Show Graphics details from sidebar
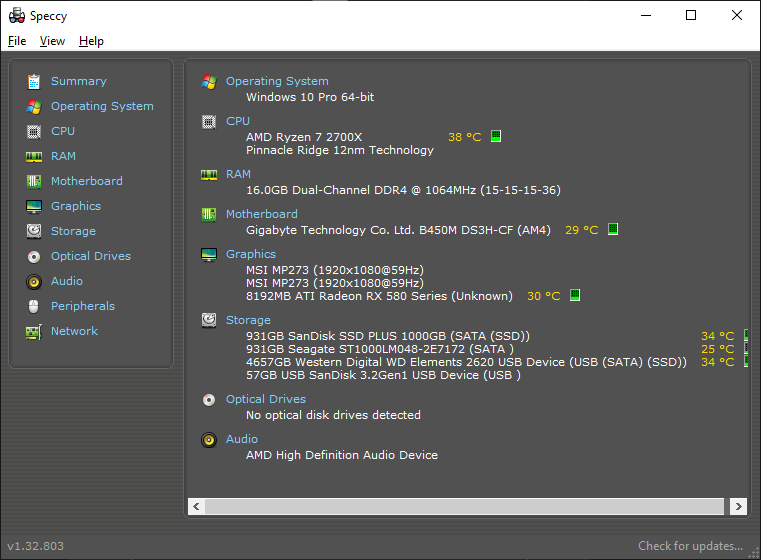The height and width of the screenshot is (560, 761). coord(76,206)
